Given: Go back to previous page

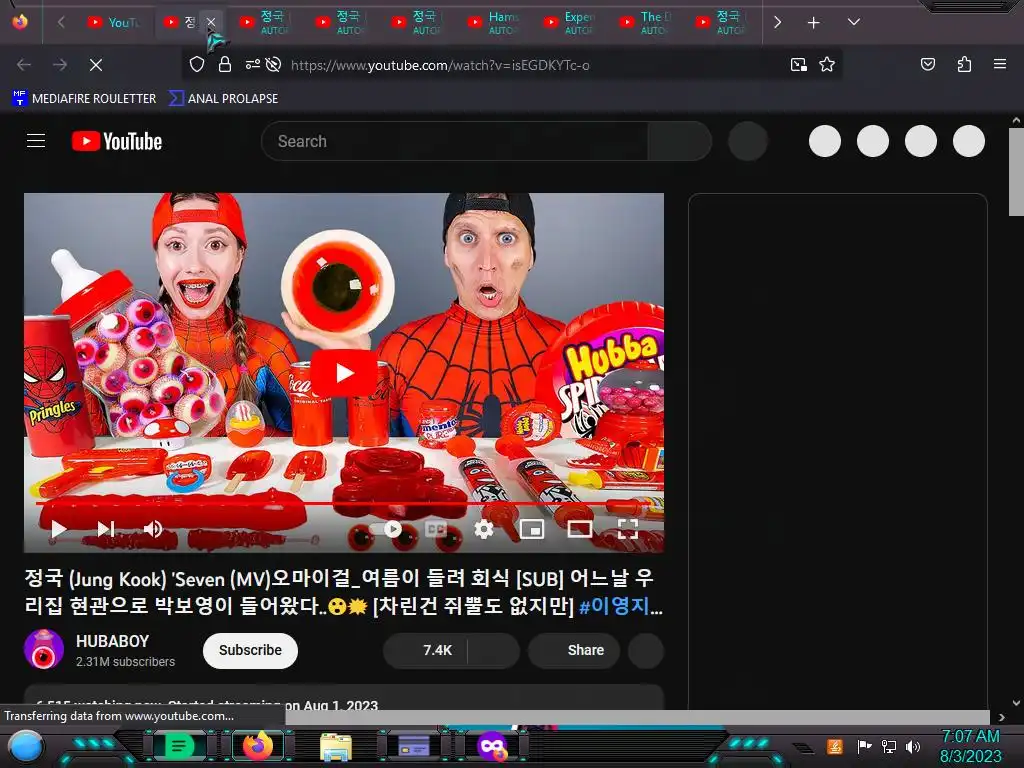Looking at the screenshot, I should click(x=24, y=65).
